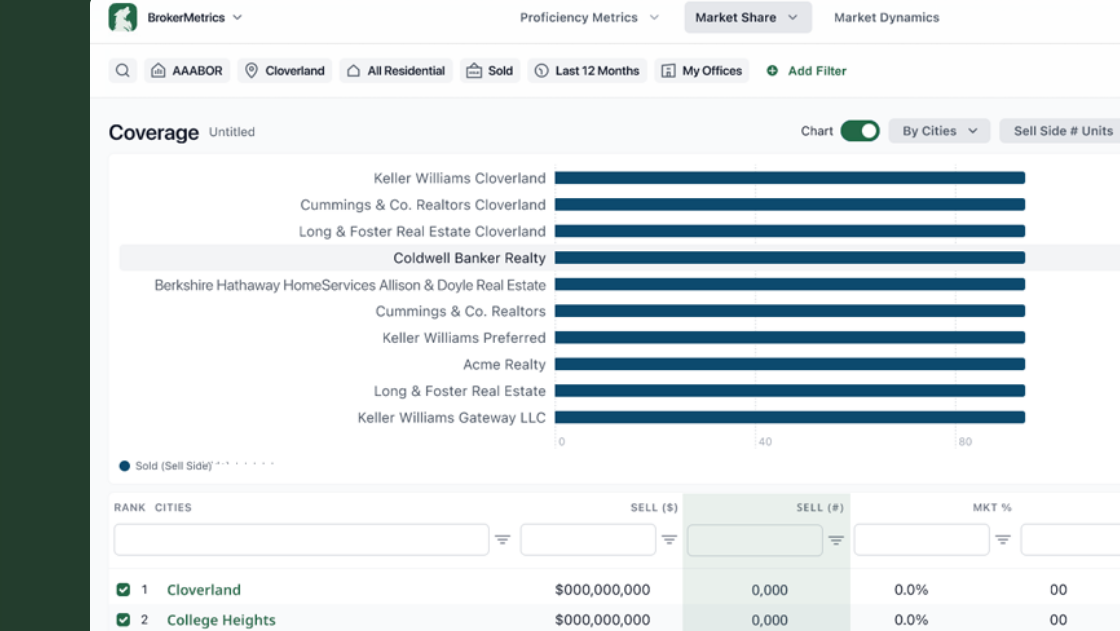Screen dimensions: 1120x631
Task: Click the BrokerMetrics logo icon
Action: click(x=123, y=17)
